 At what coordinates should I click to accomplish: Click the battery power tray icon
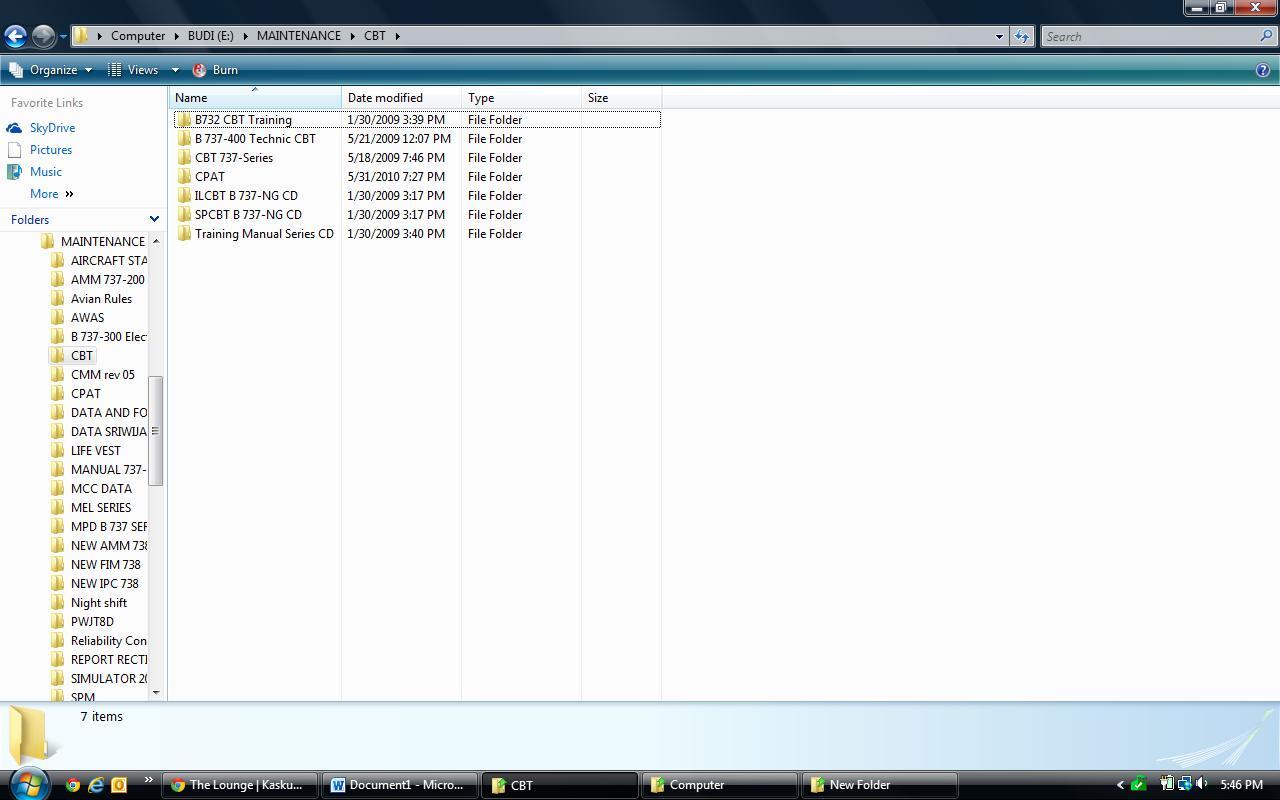[x=1167, y=784]
